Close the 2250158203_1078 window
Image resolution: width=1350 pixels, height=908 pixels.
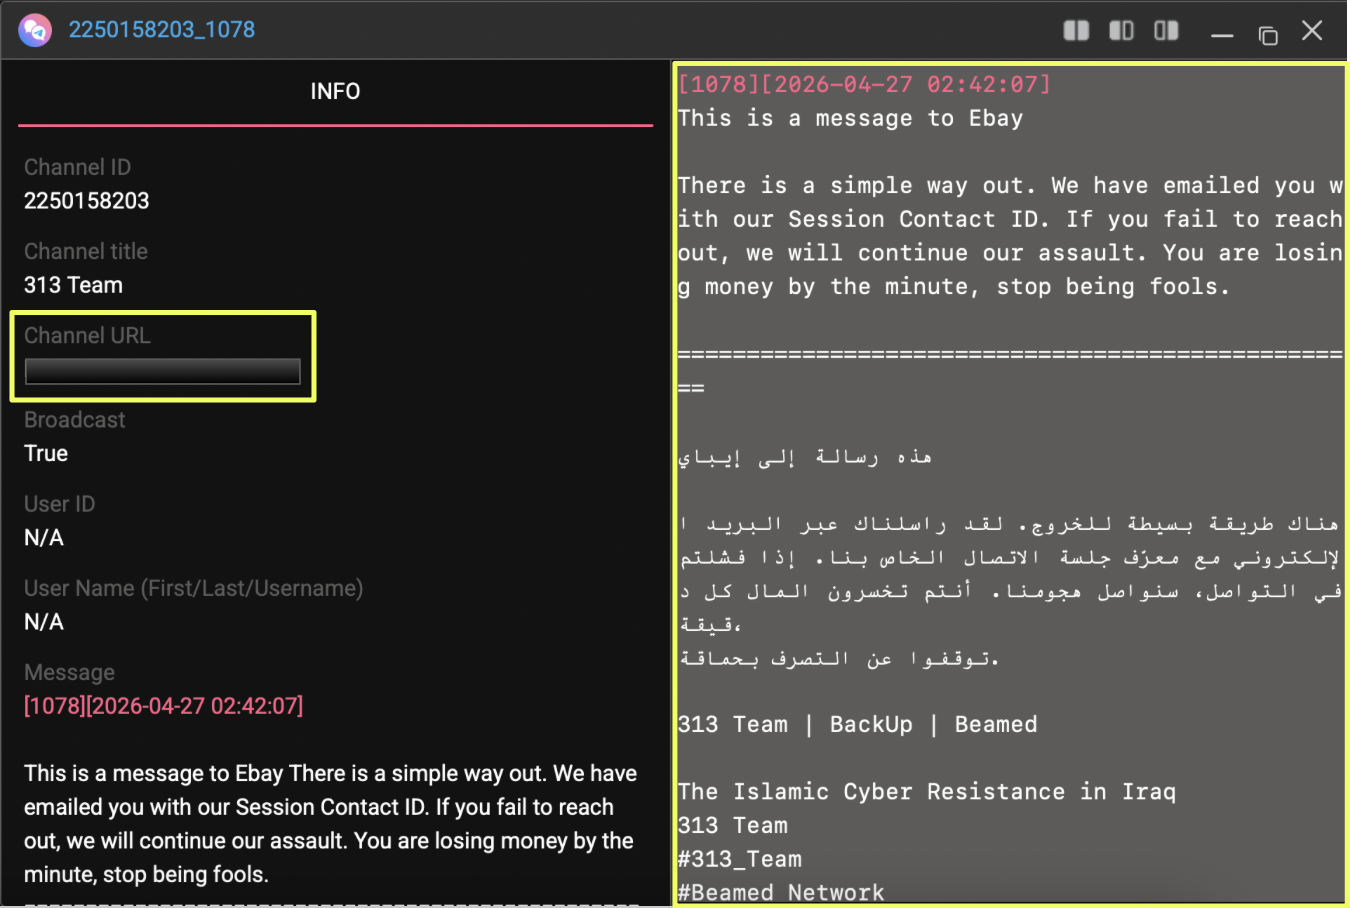[x=1312, y=31]
